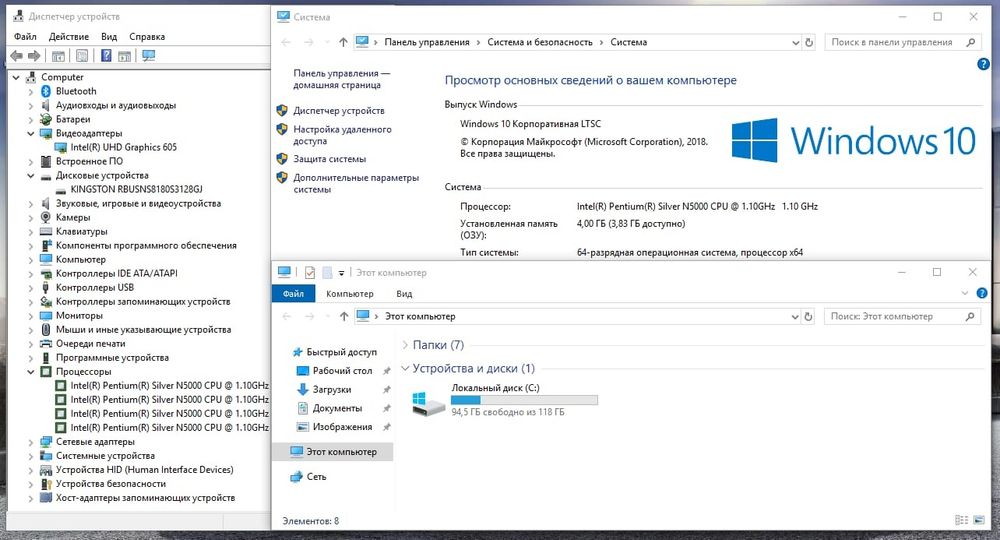The height and width of the screenshot is (540, 1000).
Task: Click the Устройства безопасности icon
Action: pyautogui.click(x=45, y=484)
